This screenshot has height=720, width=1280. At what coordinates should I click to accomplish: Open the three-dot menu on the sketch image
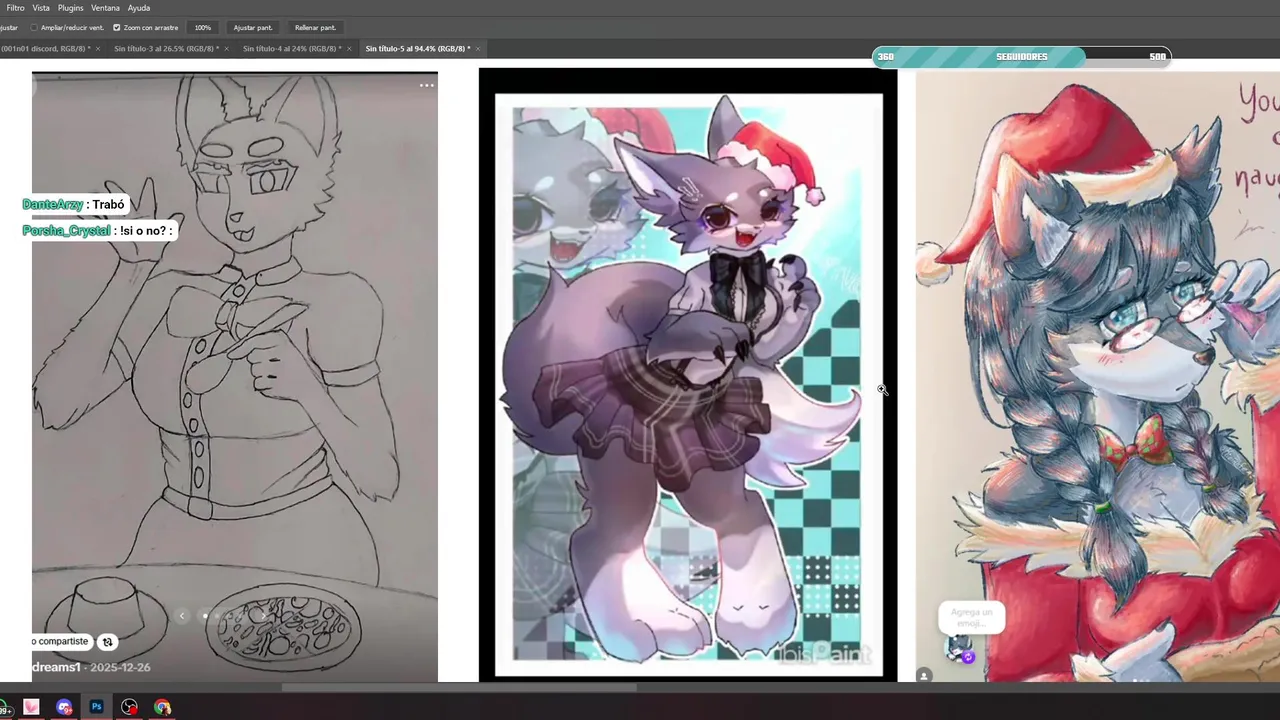[x=427, y=85]
